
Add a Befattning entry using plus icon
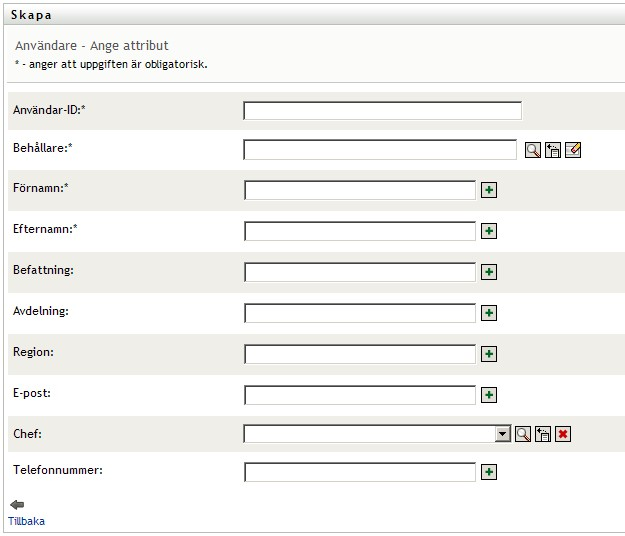point(489,272)
